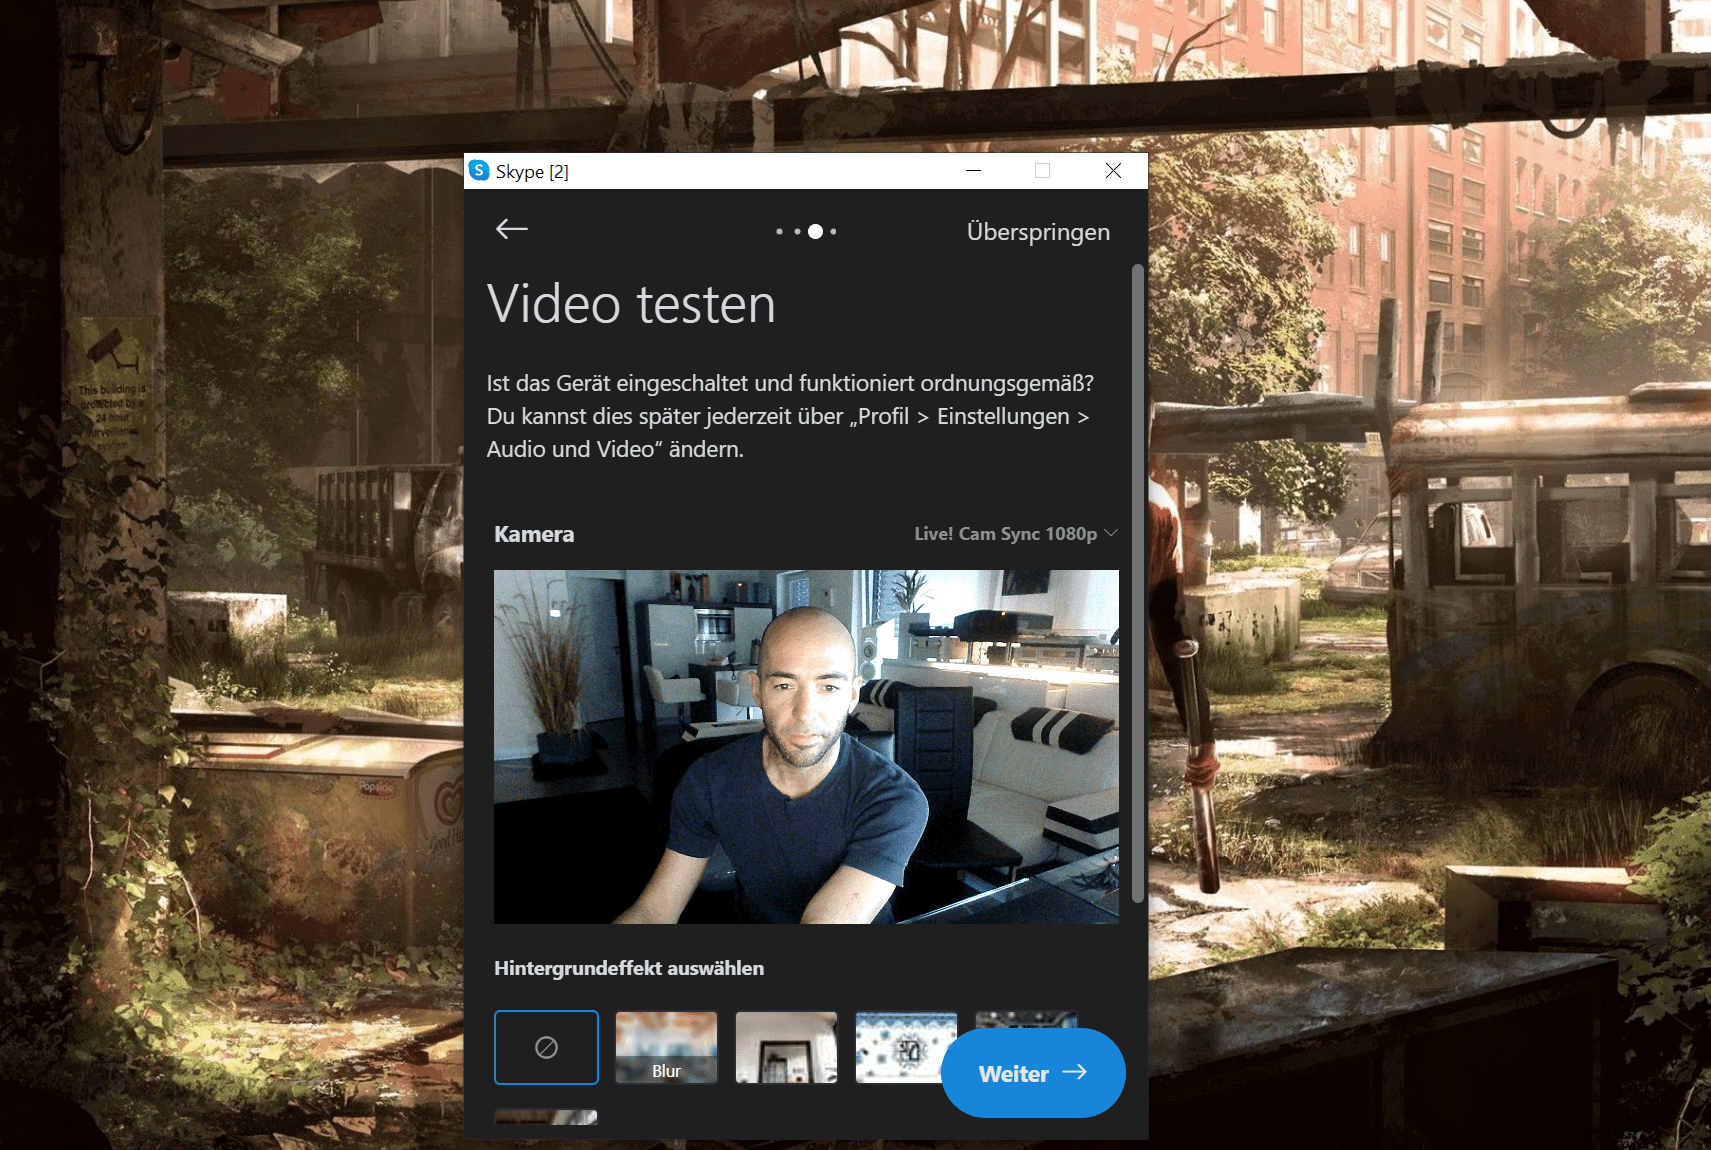Screen dimensions: 1711x1150
Task: Click the active third step indicator dot
Action: tap(815, 232)
